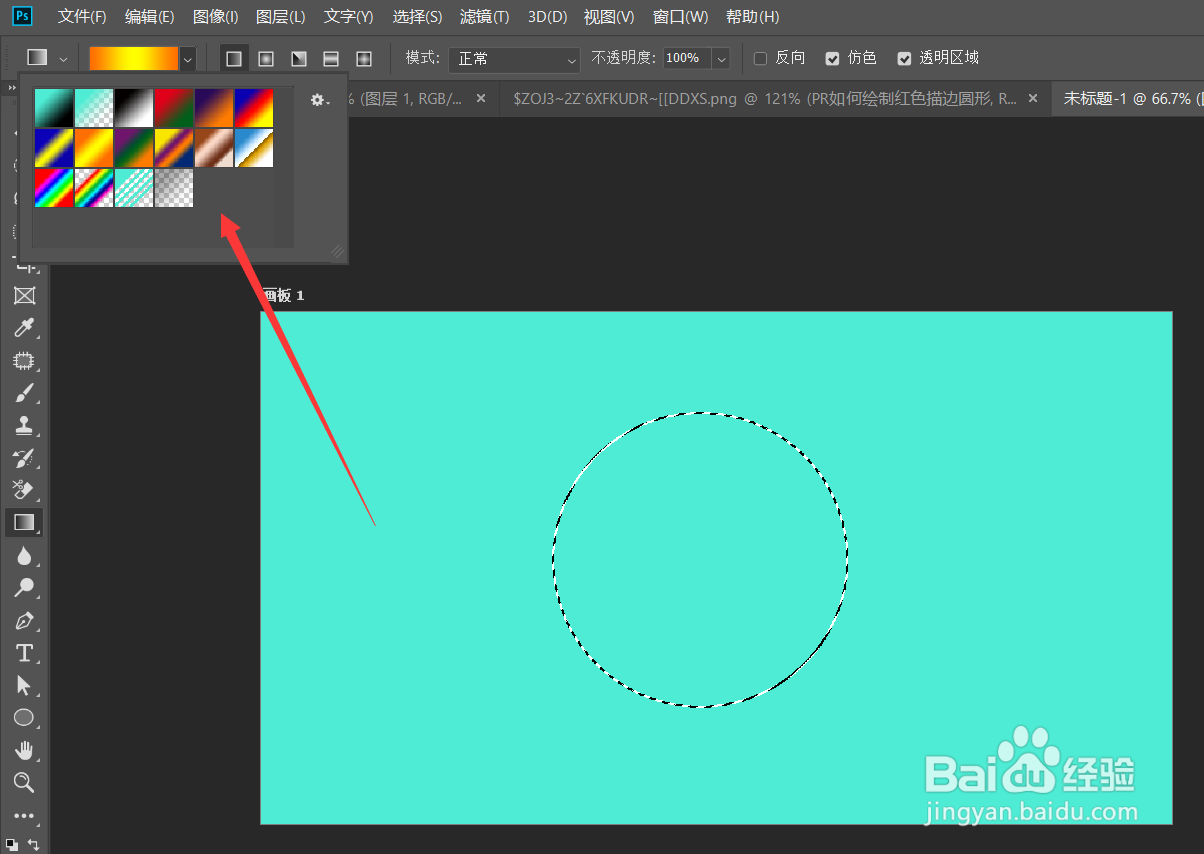The image size is (1204, 854).
Task: Select the Ellipse shape tool
Action: pyautogui.click(x=24, y=717)
